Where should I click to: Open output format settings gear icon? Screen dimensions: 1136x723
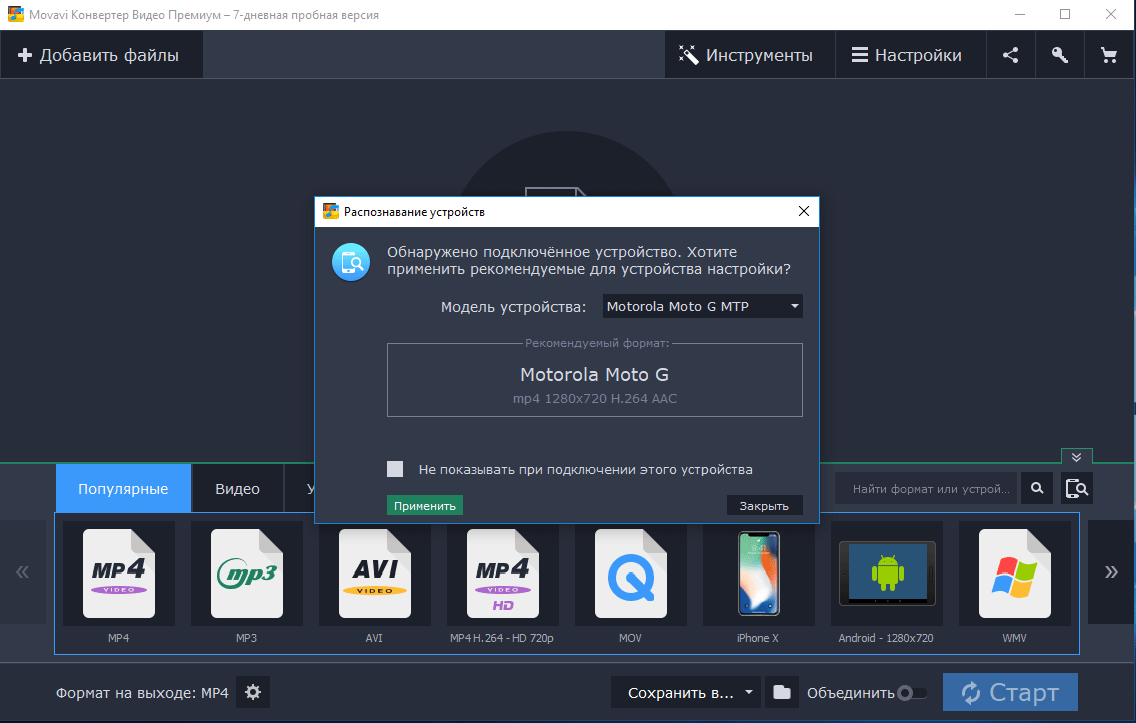[253, 693]
